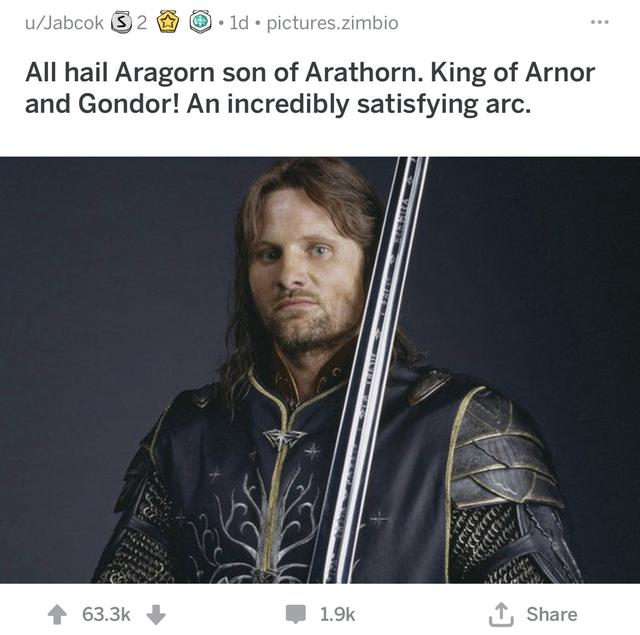This screenshot has height=635, width=640.
Task: Downvote the Aragorn post
Action: pyautogui.click(x=156, y=614)
